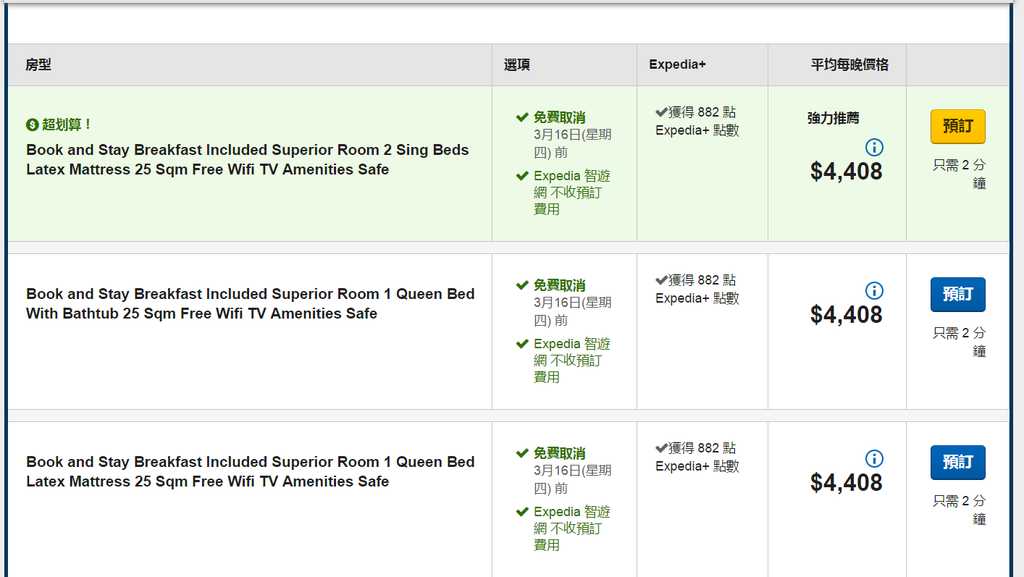Click the green 超划算 dollar icon
Screen dimensions: 1024x577
32,125
